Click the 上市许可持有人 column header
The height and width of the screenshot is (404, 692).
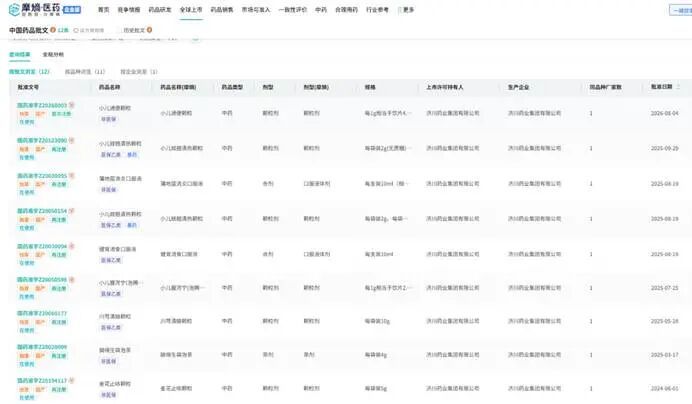[x=444, y=87]
